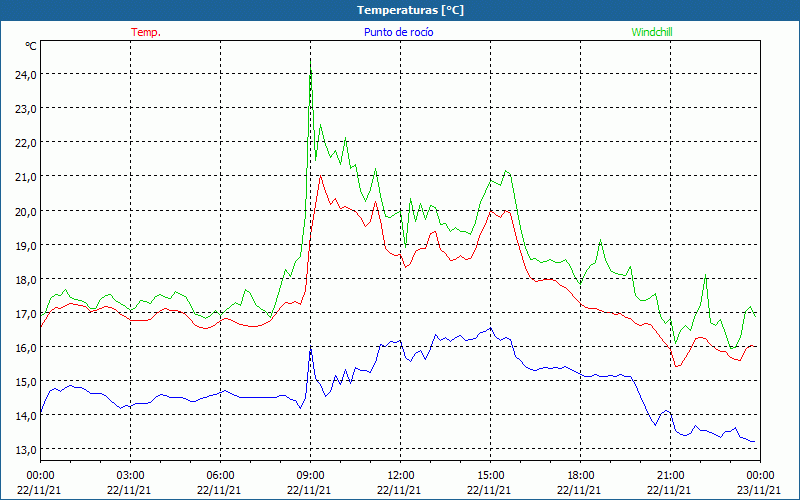Click the 17,0 y-axis value
800x500 pixels.
[x=26, y=313]
